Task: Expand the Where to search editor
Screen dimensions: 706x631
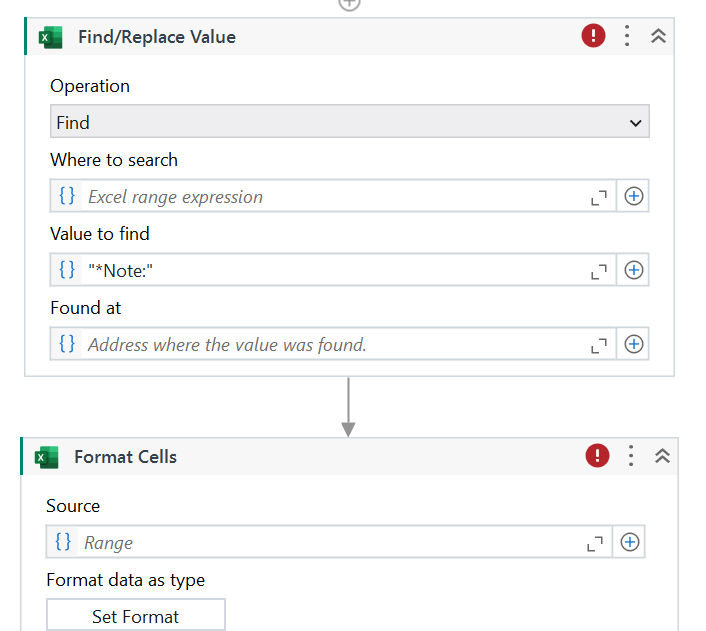Action: [599, 197]
